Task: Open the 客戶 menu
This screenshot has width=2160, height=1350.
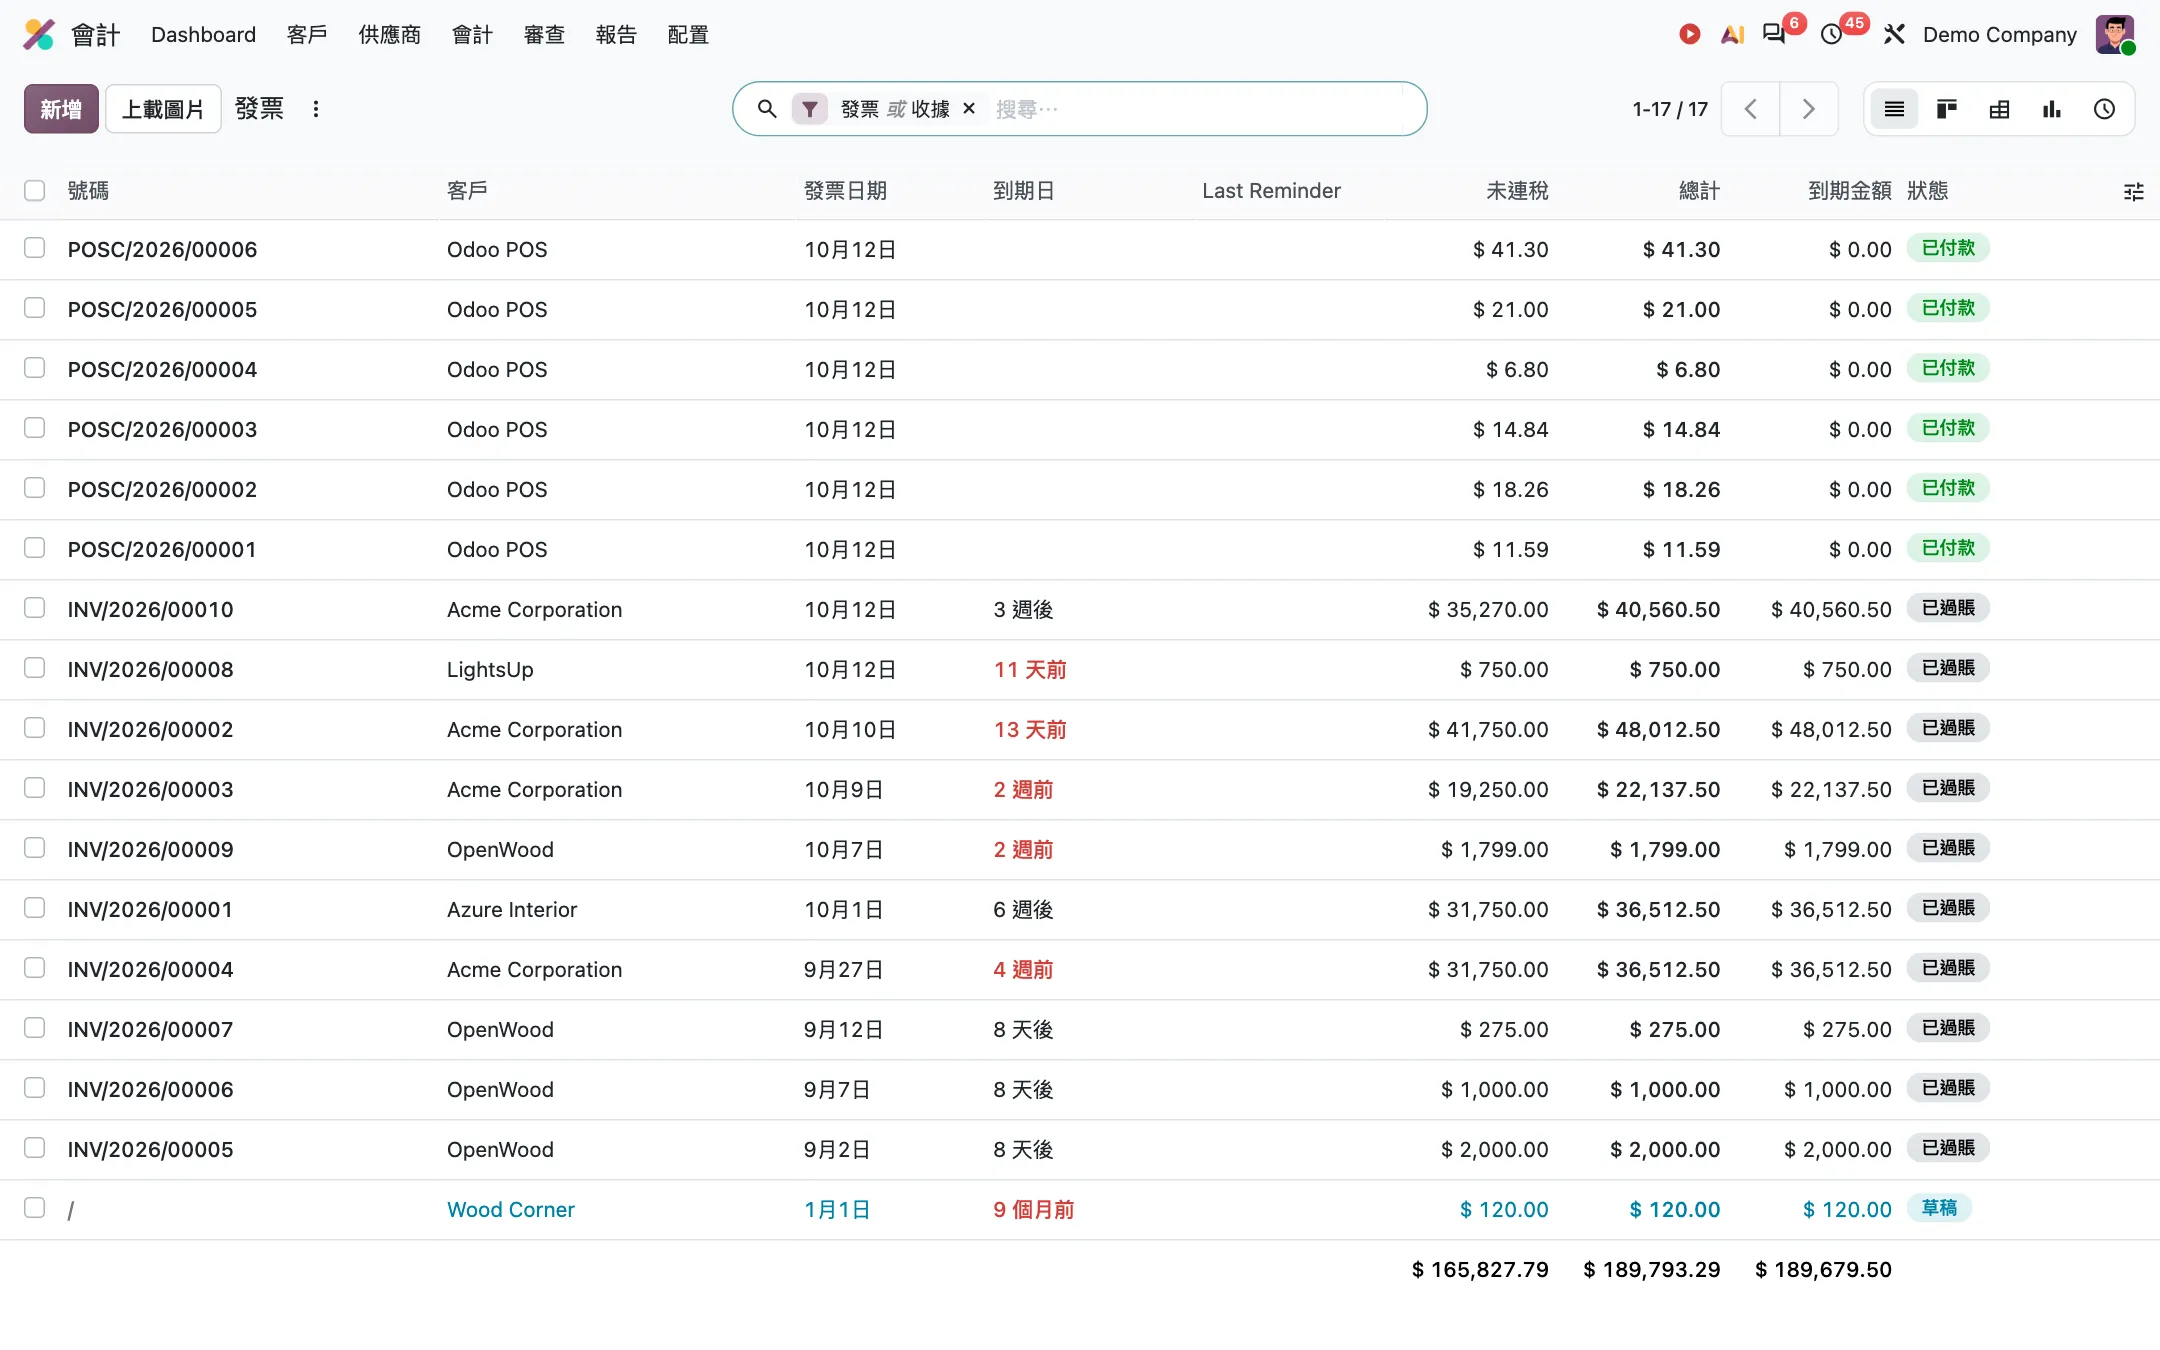Action: [307, 35]
